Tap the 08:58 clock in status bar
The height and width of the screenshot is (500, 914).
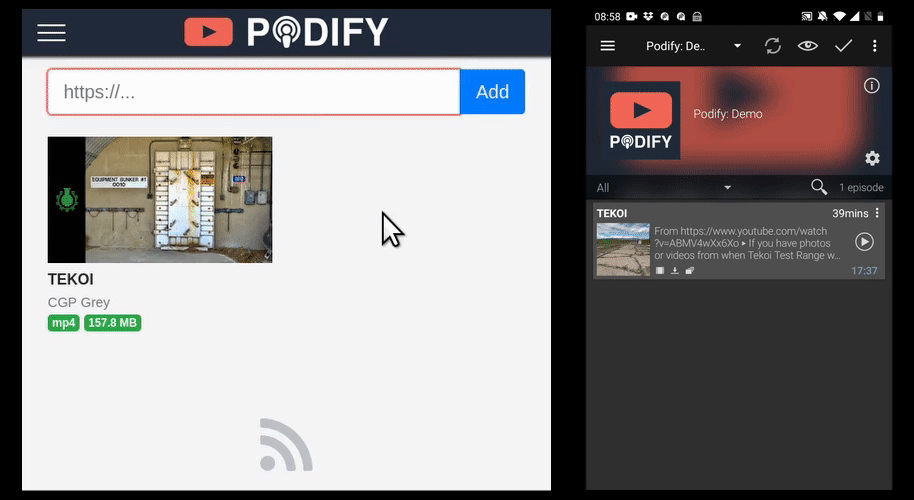point(607,16)
